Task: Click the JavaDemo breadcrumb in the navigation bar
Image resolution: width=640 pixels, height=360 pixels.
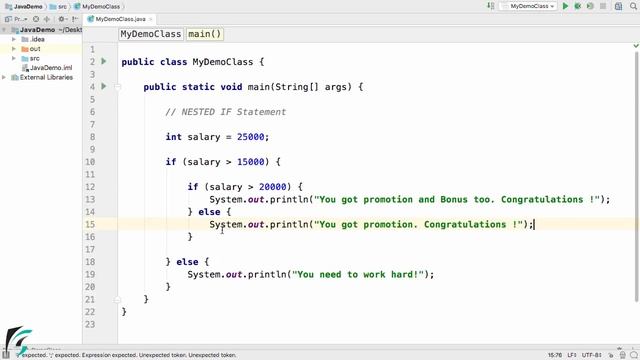Action: pyautogui.click(x=24, y=7)
